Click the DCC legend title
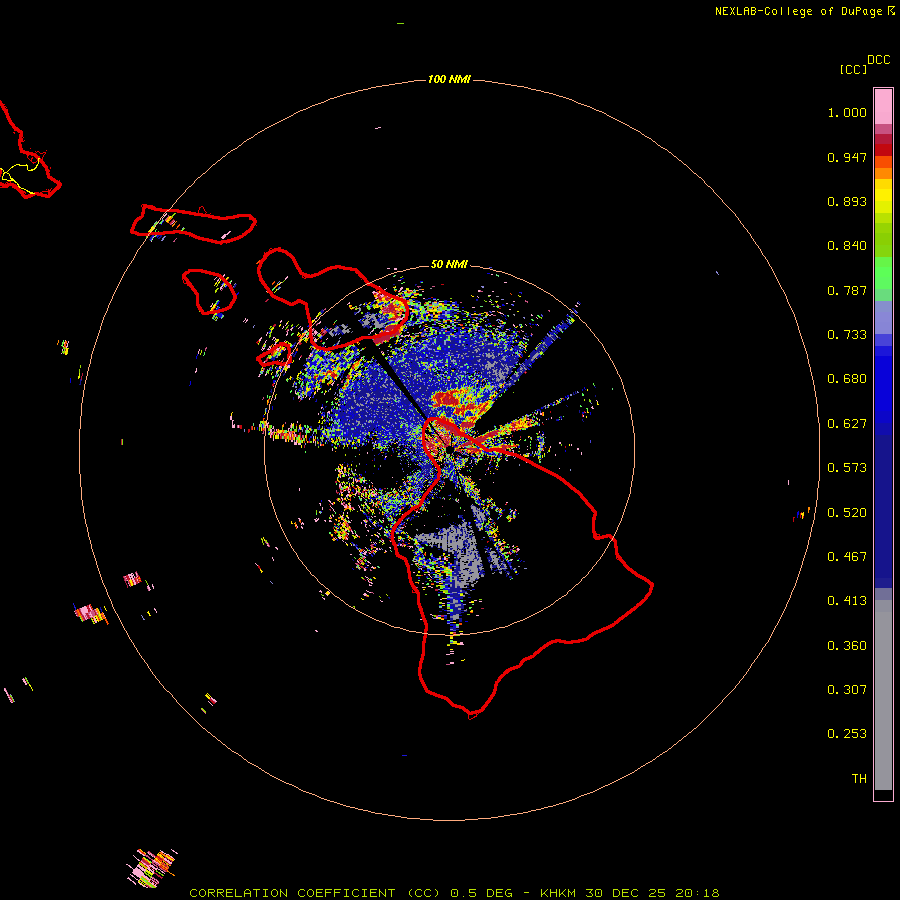The image size is (900, 900). click(x=879, y=60)
